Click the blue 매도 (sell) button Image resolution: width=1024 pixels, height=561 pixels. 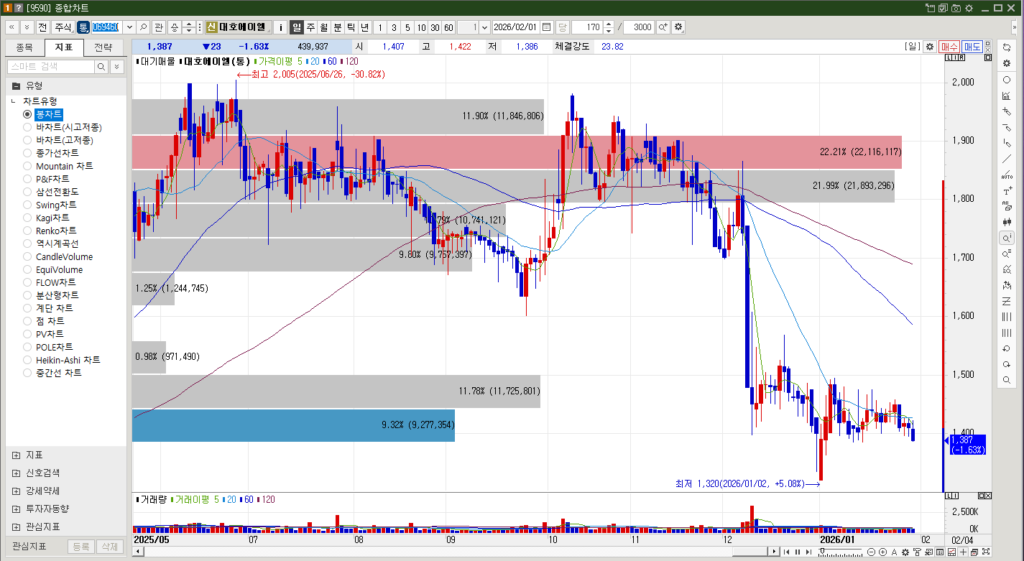tap(972, 47)
